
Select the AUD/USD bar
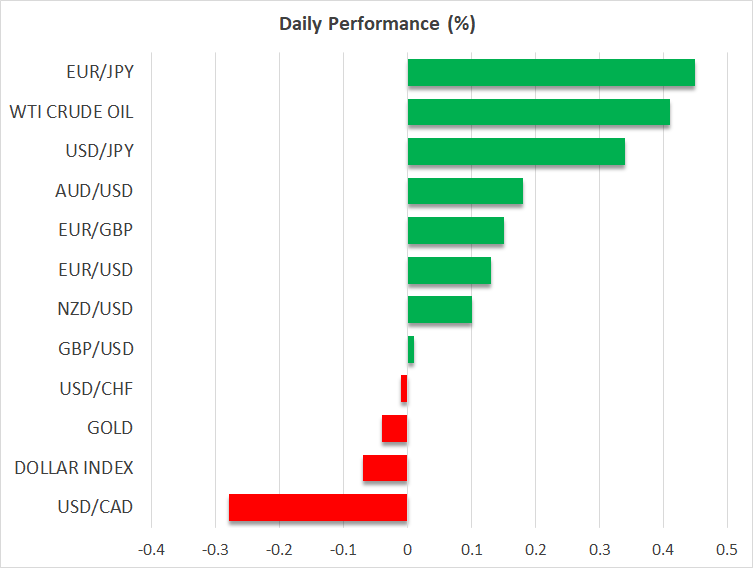pyautogui.click(x=465, y=191)
